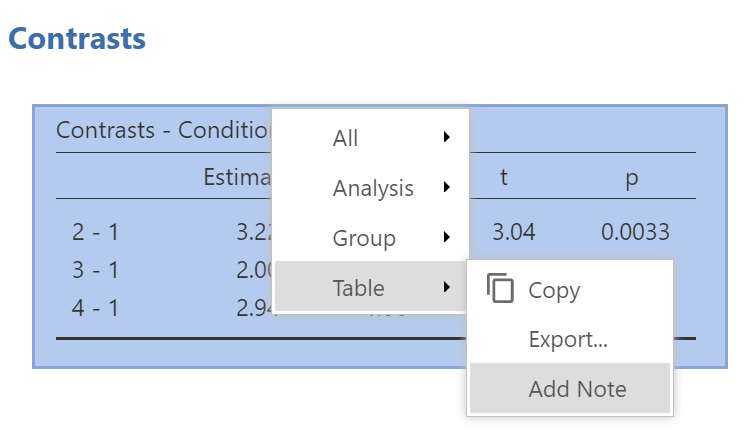
Task: Expand arrow next to Analysis
Action: (x=447, y=187)
